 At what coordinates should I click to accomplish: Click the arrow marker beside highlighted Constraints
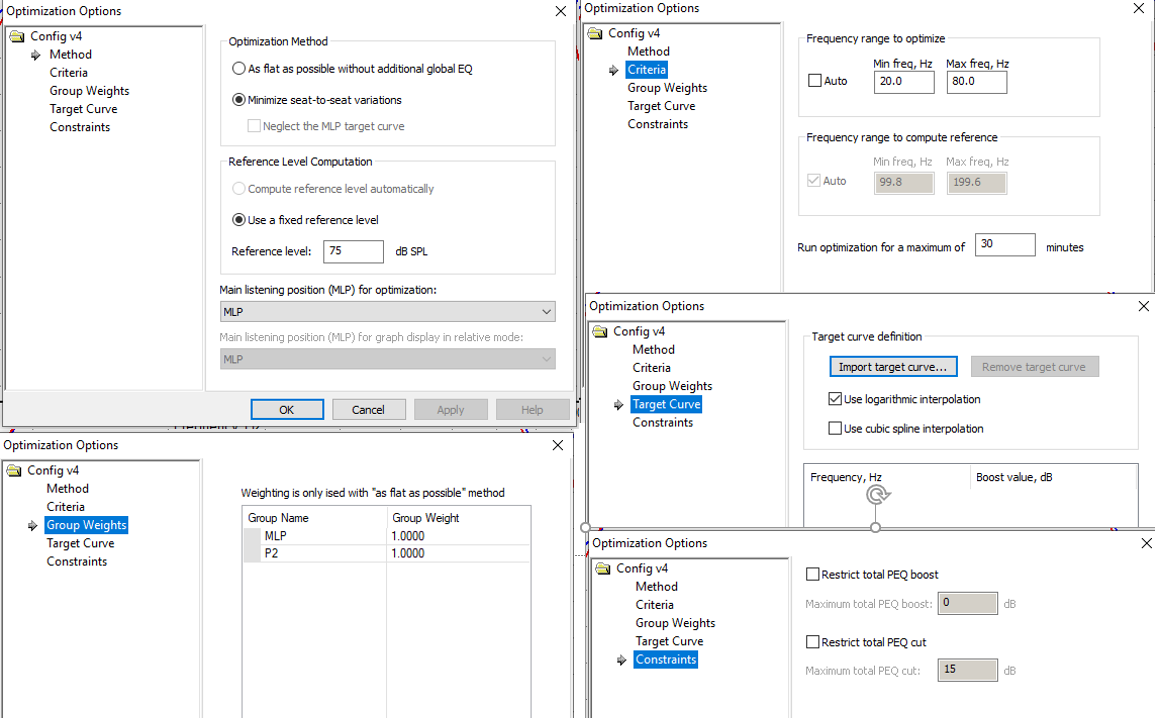click(621, 660)
